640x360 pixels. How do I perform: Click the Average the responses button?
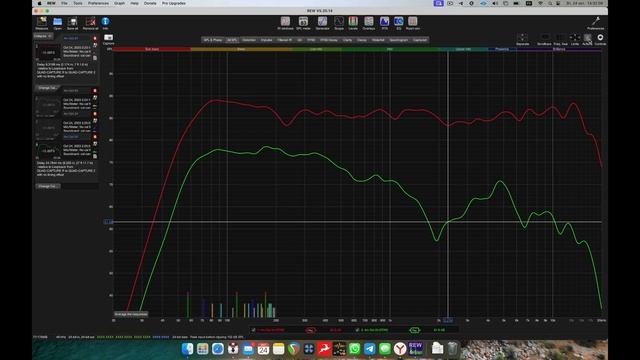click(131, 314)
